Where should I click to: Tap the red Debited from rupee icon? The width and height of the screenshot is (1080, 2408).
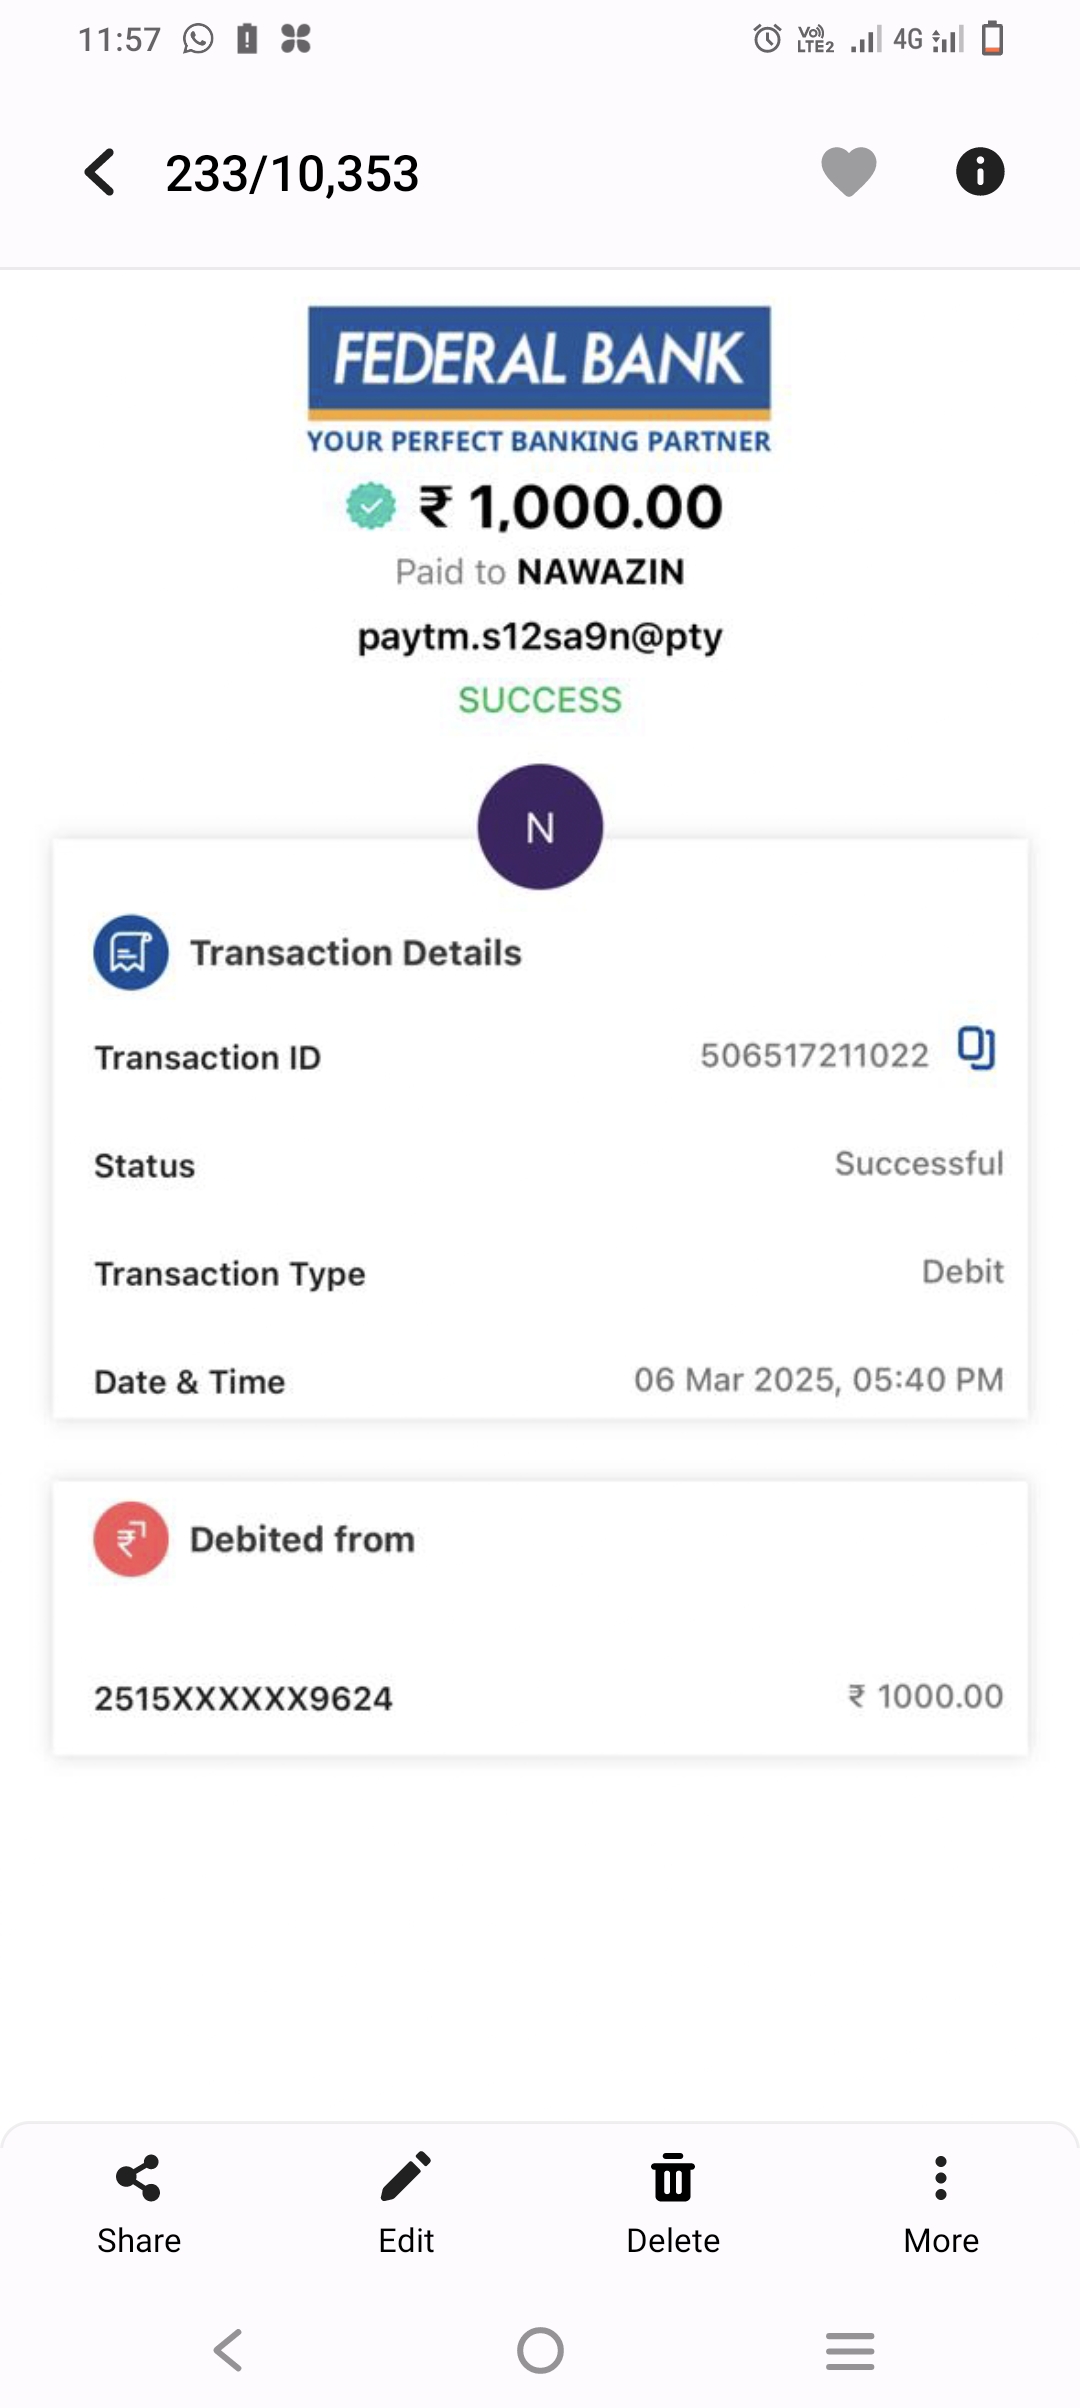(x=131, y=1539)
